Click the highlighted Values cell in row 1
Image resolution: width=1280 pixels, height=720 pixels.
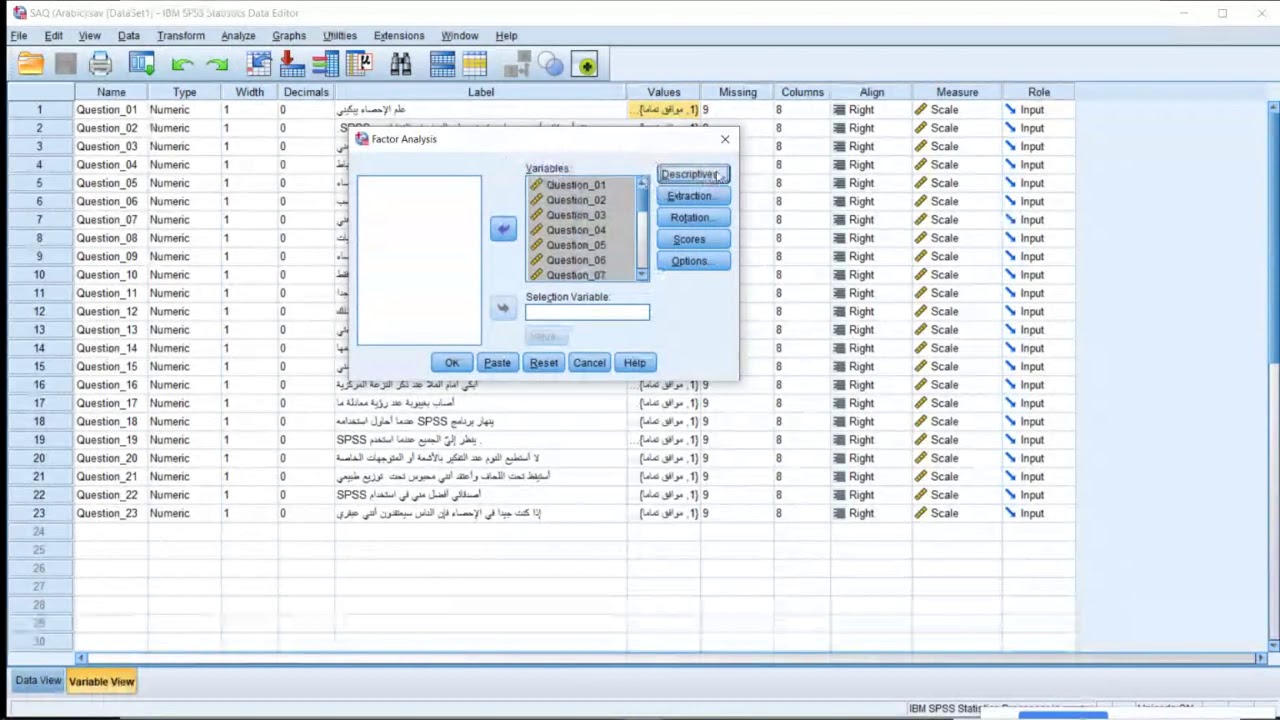tap(663, 110)
